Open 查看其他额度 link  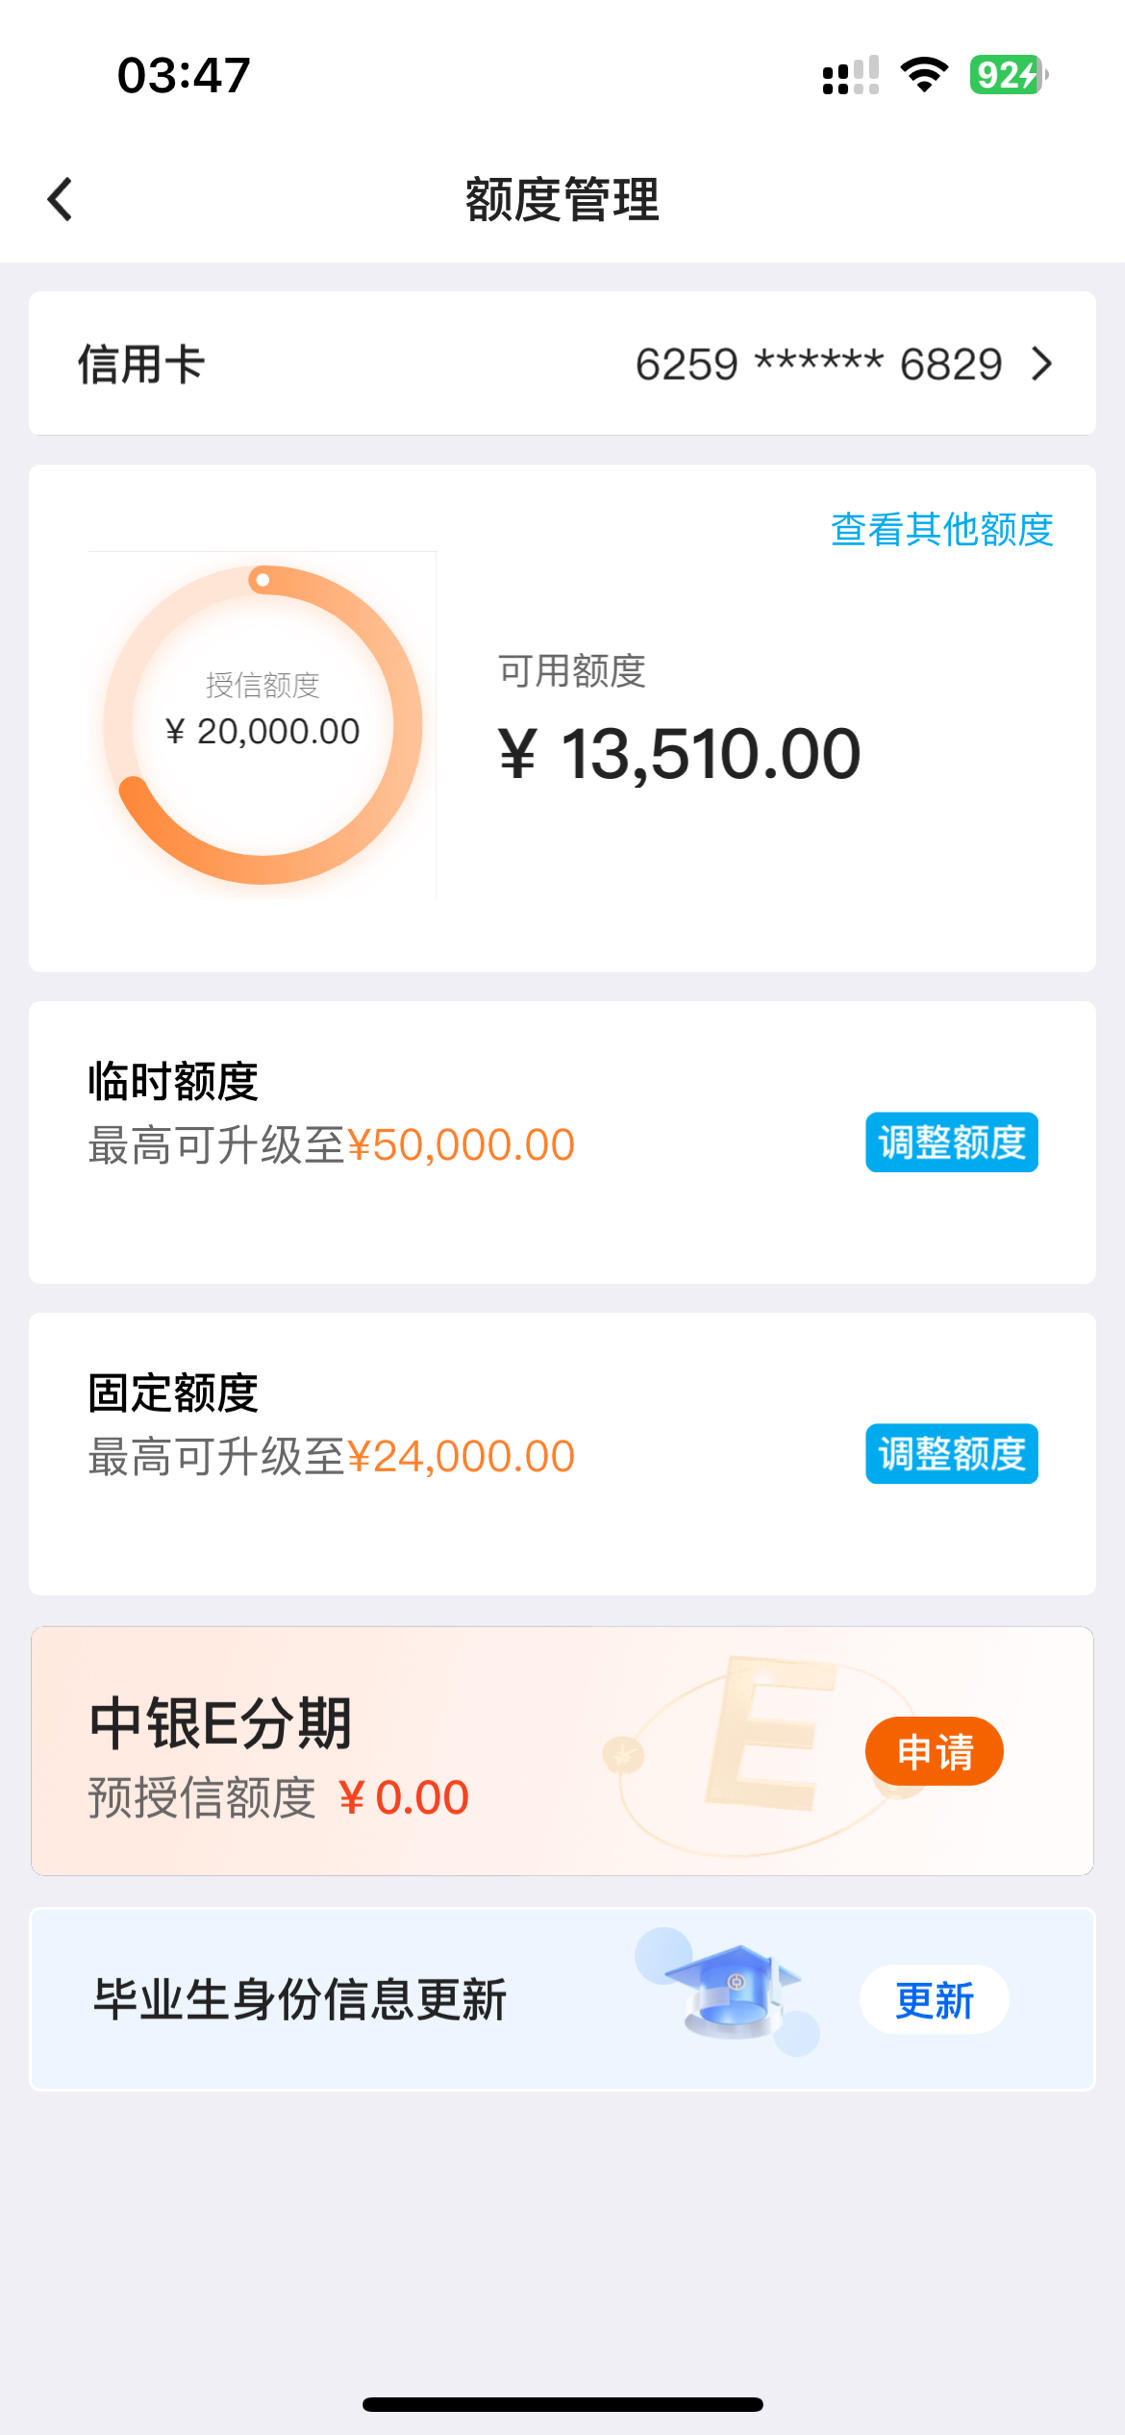click(942, 529)
